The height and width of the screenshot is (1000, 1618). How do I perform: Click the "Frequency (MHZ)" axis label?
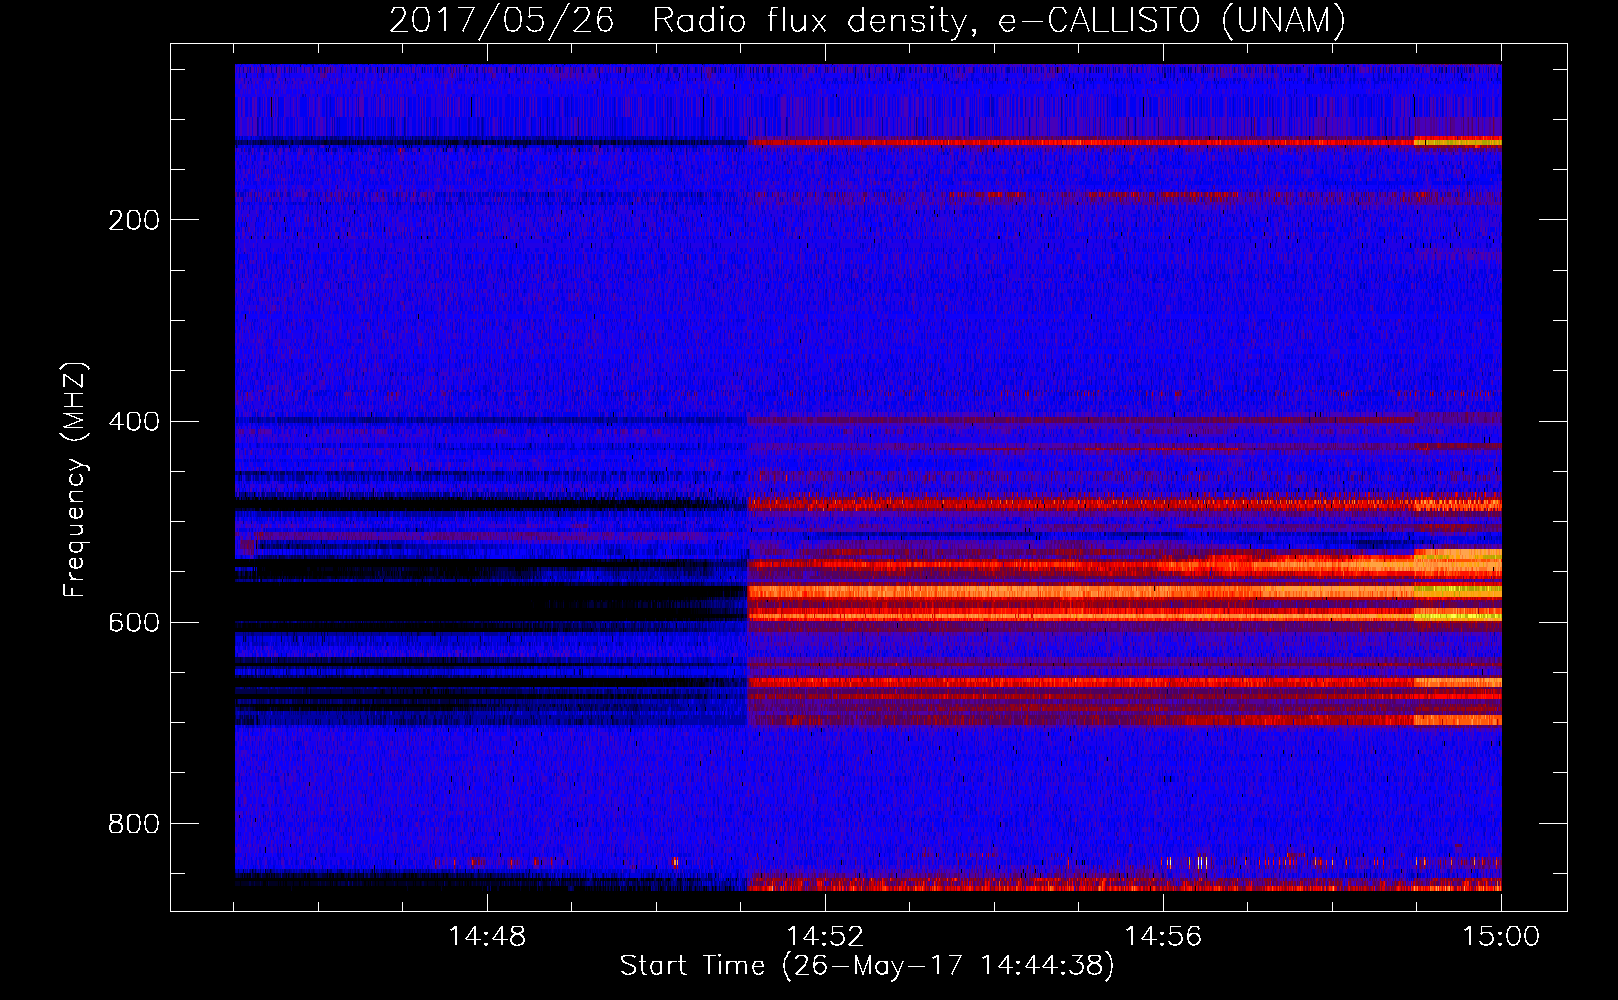tap(75, 479)
